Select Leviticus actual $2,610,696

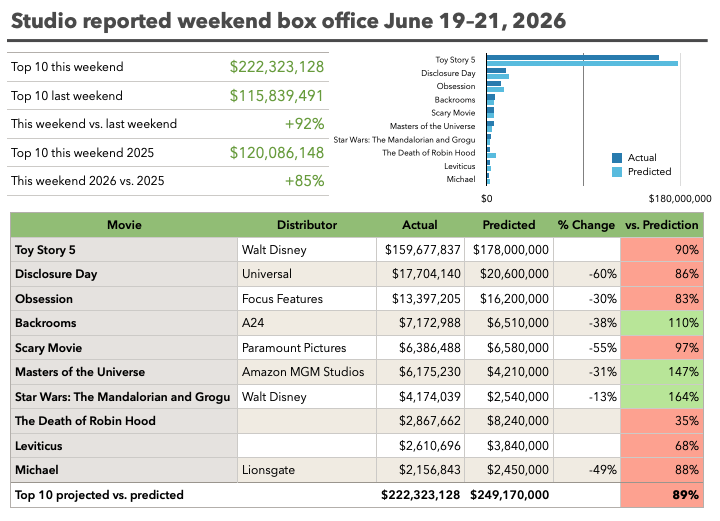pos(421,446)
